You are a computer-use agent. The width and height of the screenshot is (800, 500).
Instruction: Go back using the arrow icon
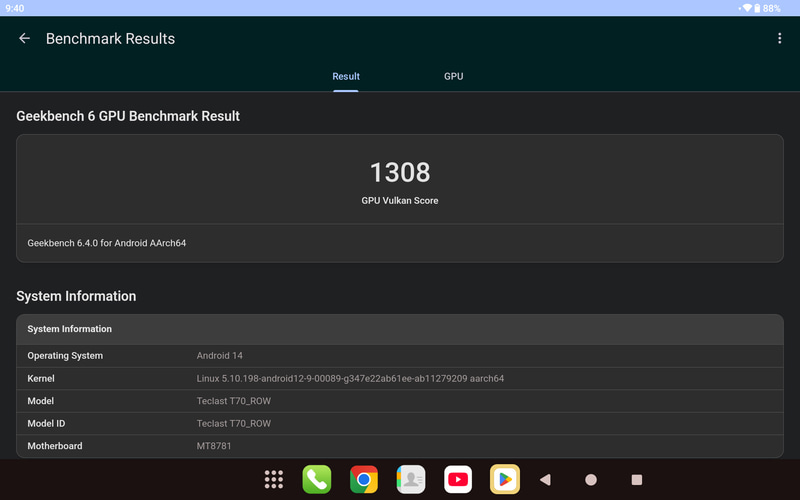[x=24, y=38]
